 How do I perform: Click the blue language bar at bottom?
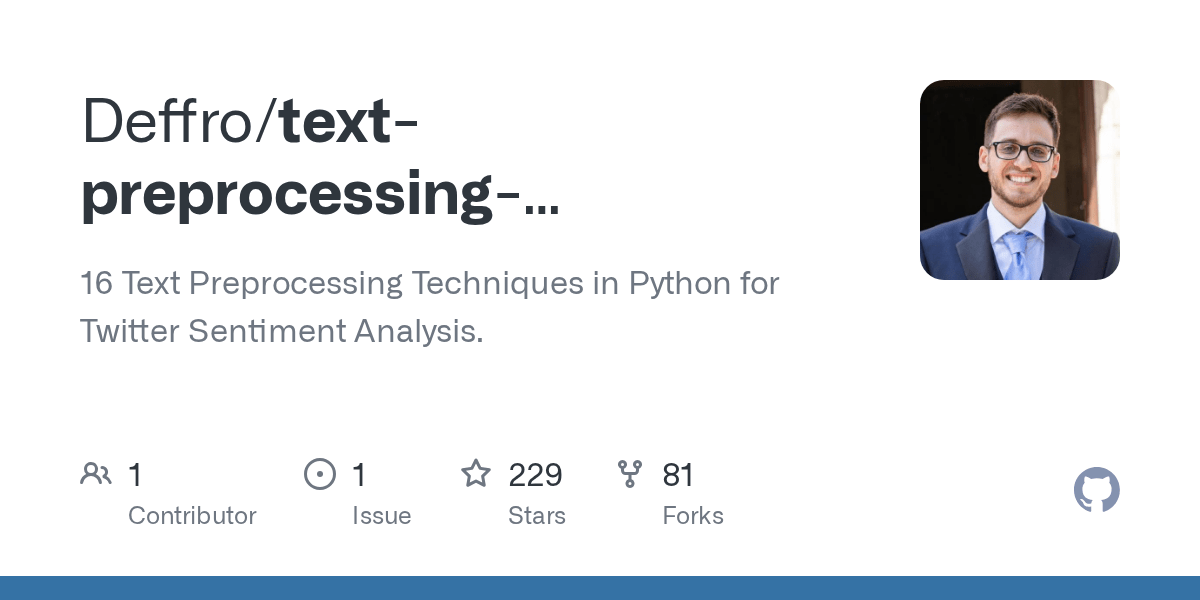tap(600, 588)
